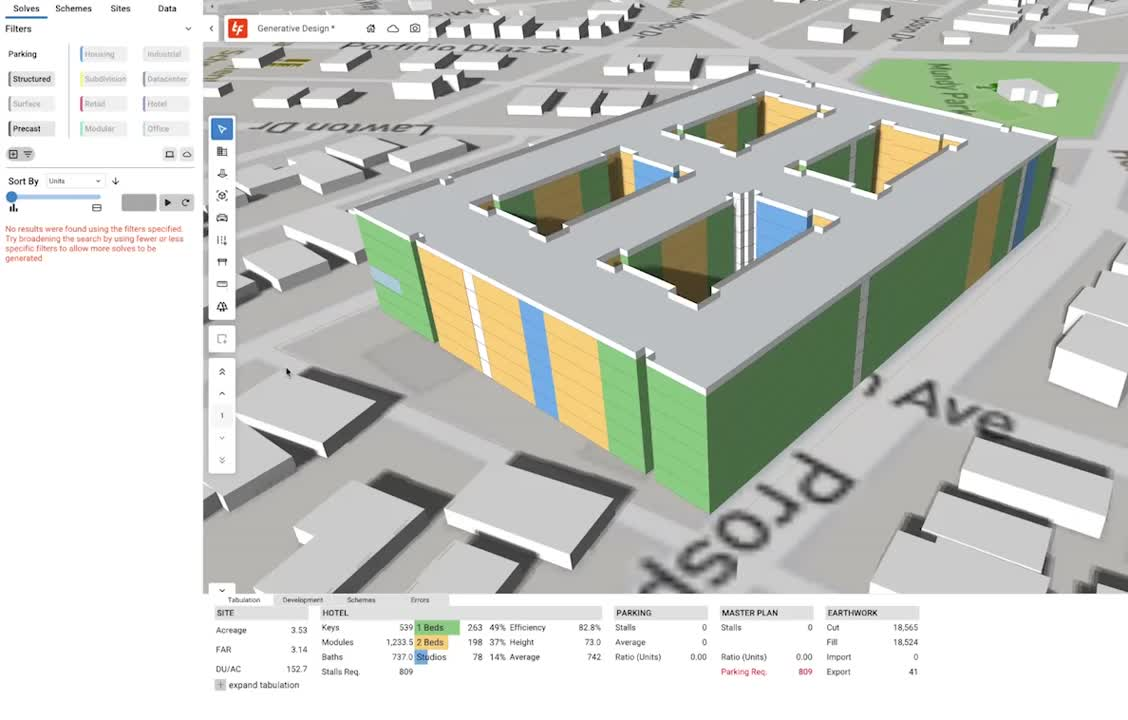Collapse the sidebar with the left chevron
Viewport: 1128px width, 720px height.
coord(211,29)
